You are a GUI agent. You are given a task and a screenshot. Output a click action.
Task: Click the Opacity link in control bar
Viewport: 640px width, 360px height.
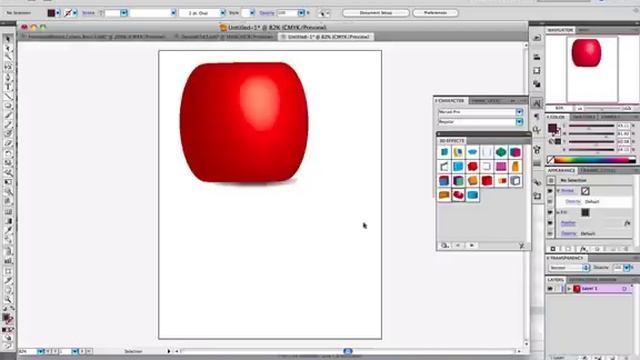coord(267,13)
